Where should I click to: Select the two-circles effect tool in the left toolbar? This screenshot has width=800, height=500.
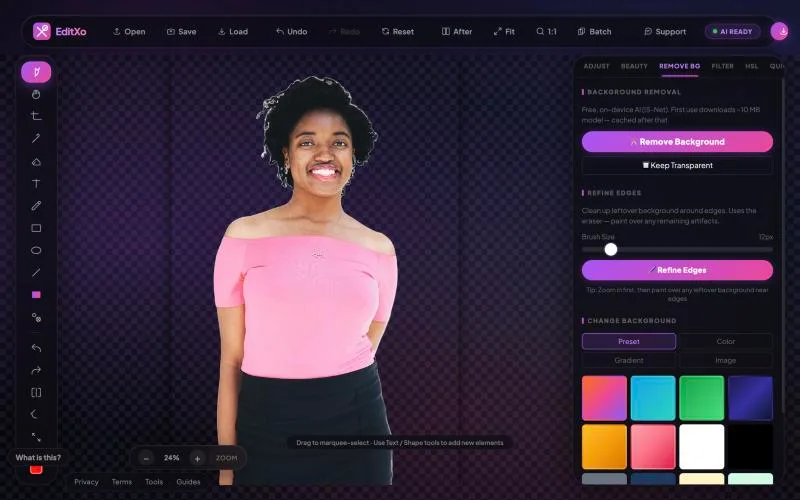tap(36, 317)
